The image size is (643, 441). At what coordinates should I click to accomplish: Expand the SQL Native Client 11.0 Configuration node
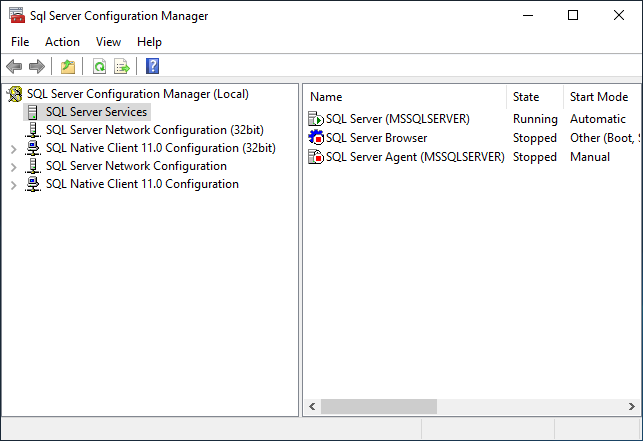click(x=13, y=184)
